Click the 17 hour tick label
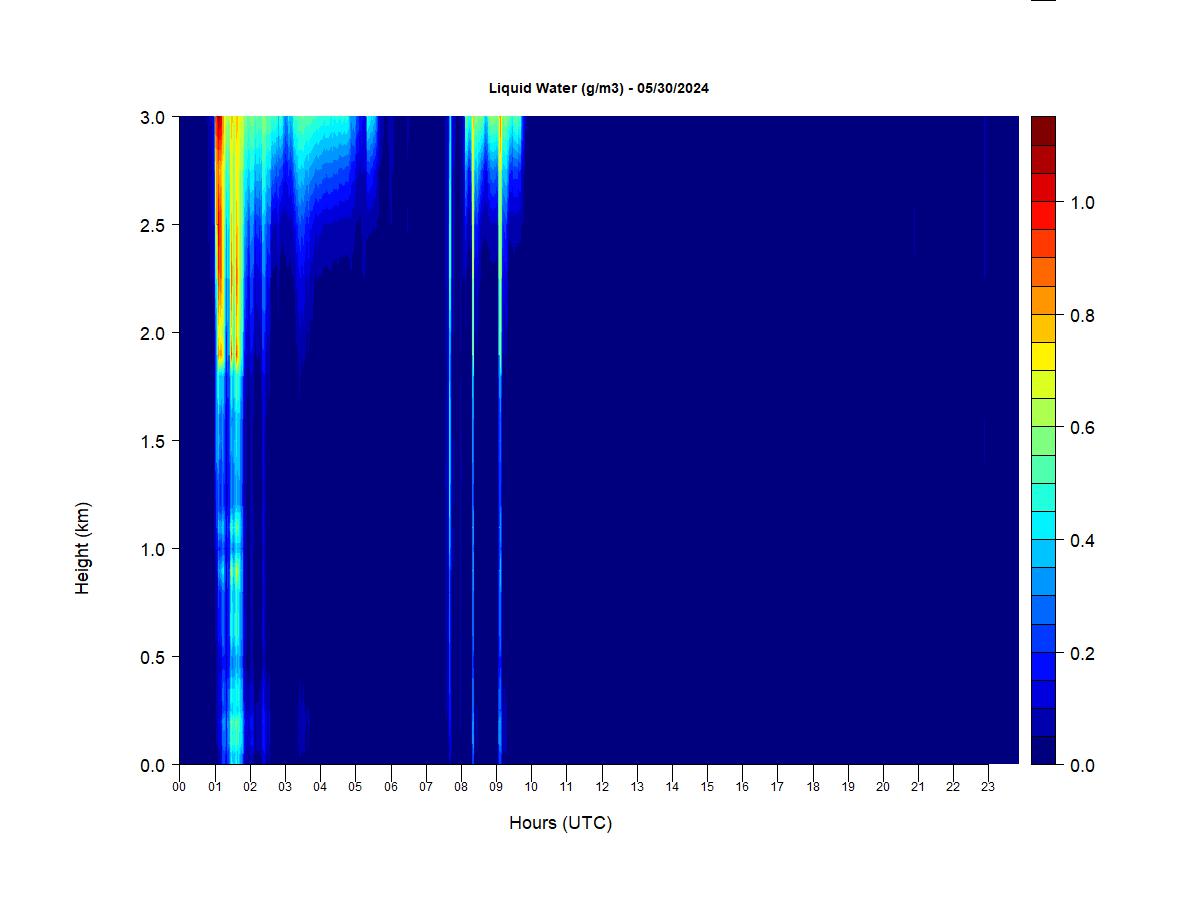This screenshot has width=1200, height=900. [777, 787]
